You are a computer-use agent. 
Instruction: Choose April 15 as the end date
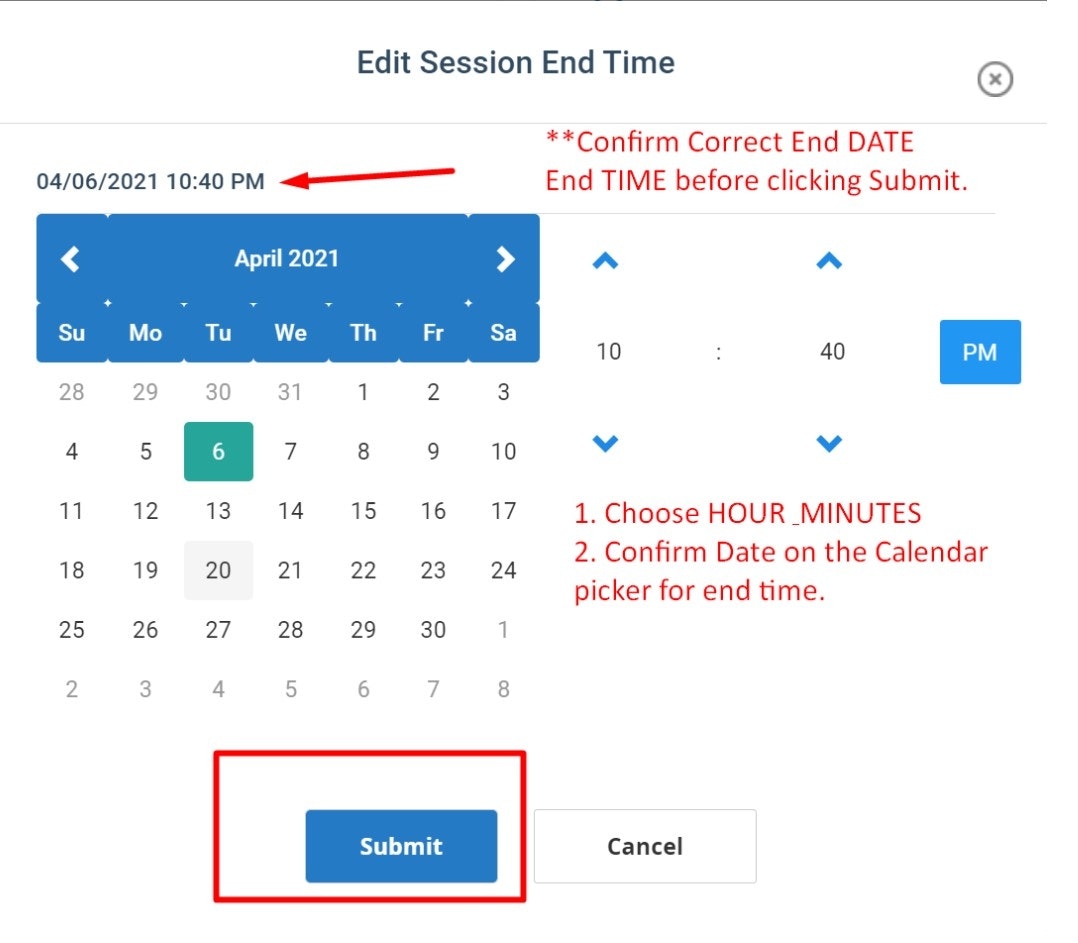363,512
